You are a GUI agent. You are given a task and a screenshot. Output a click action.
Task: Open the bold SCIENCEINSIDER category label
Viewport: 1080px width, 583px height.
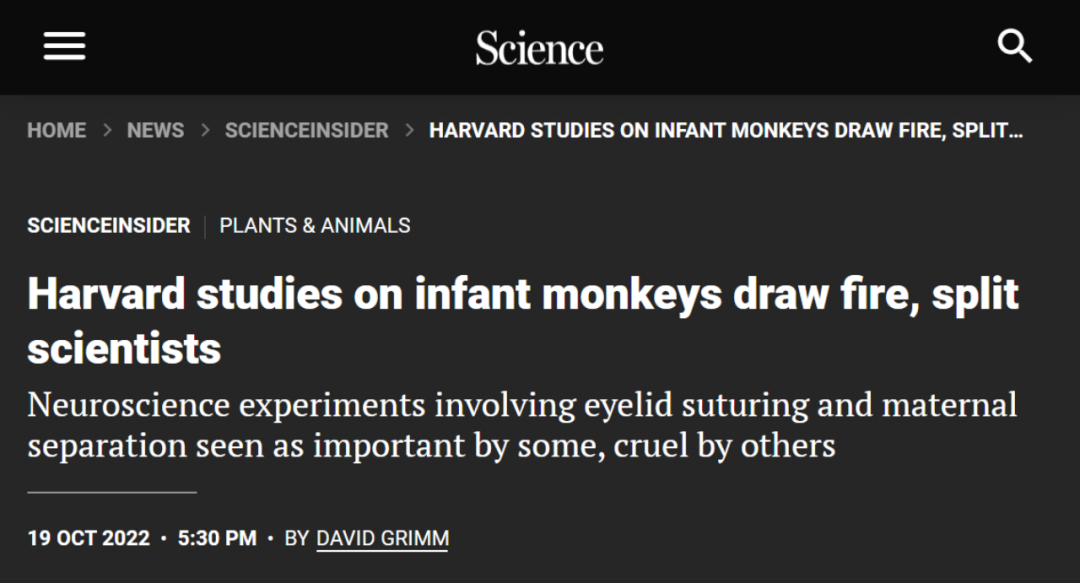109,225
